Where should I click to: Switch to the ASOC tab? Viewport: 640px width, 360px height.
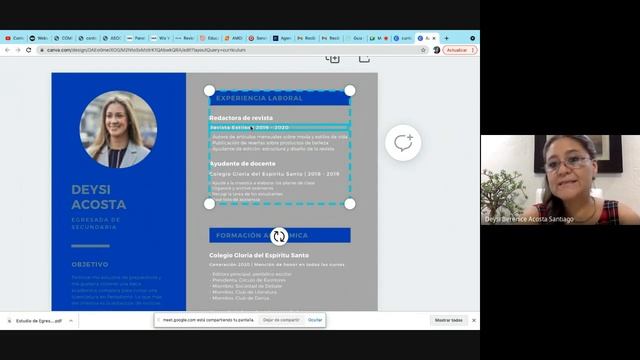pos(111,38)
